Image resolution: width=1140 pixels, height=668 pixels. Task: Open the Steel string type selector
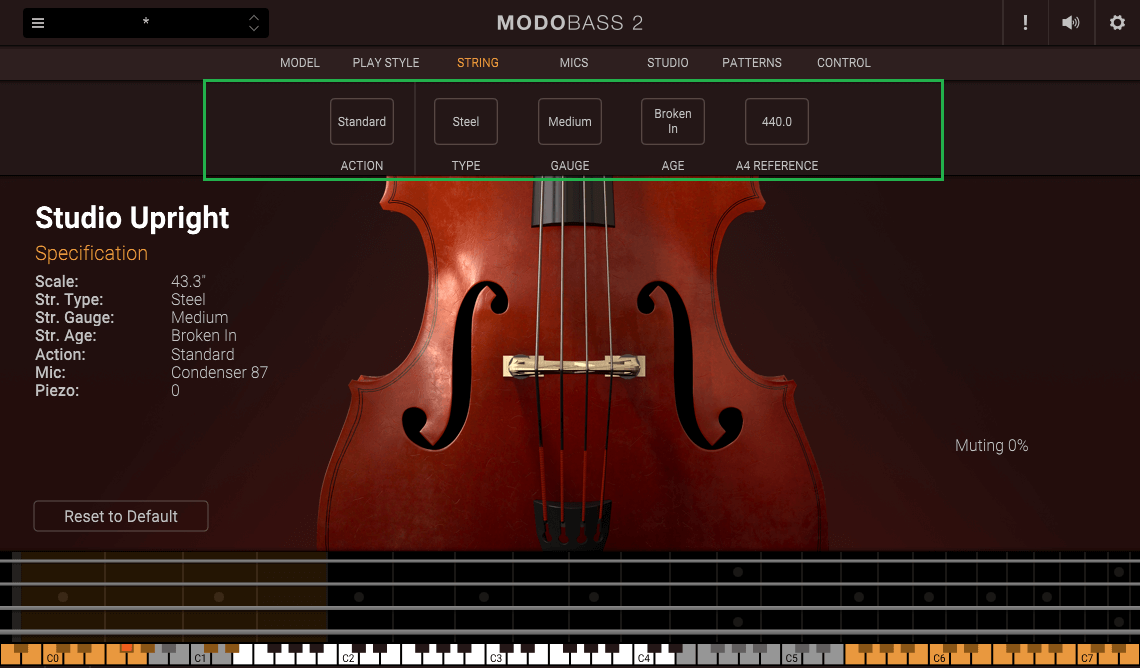[x=465, y=121]
